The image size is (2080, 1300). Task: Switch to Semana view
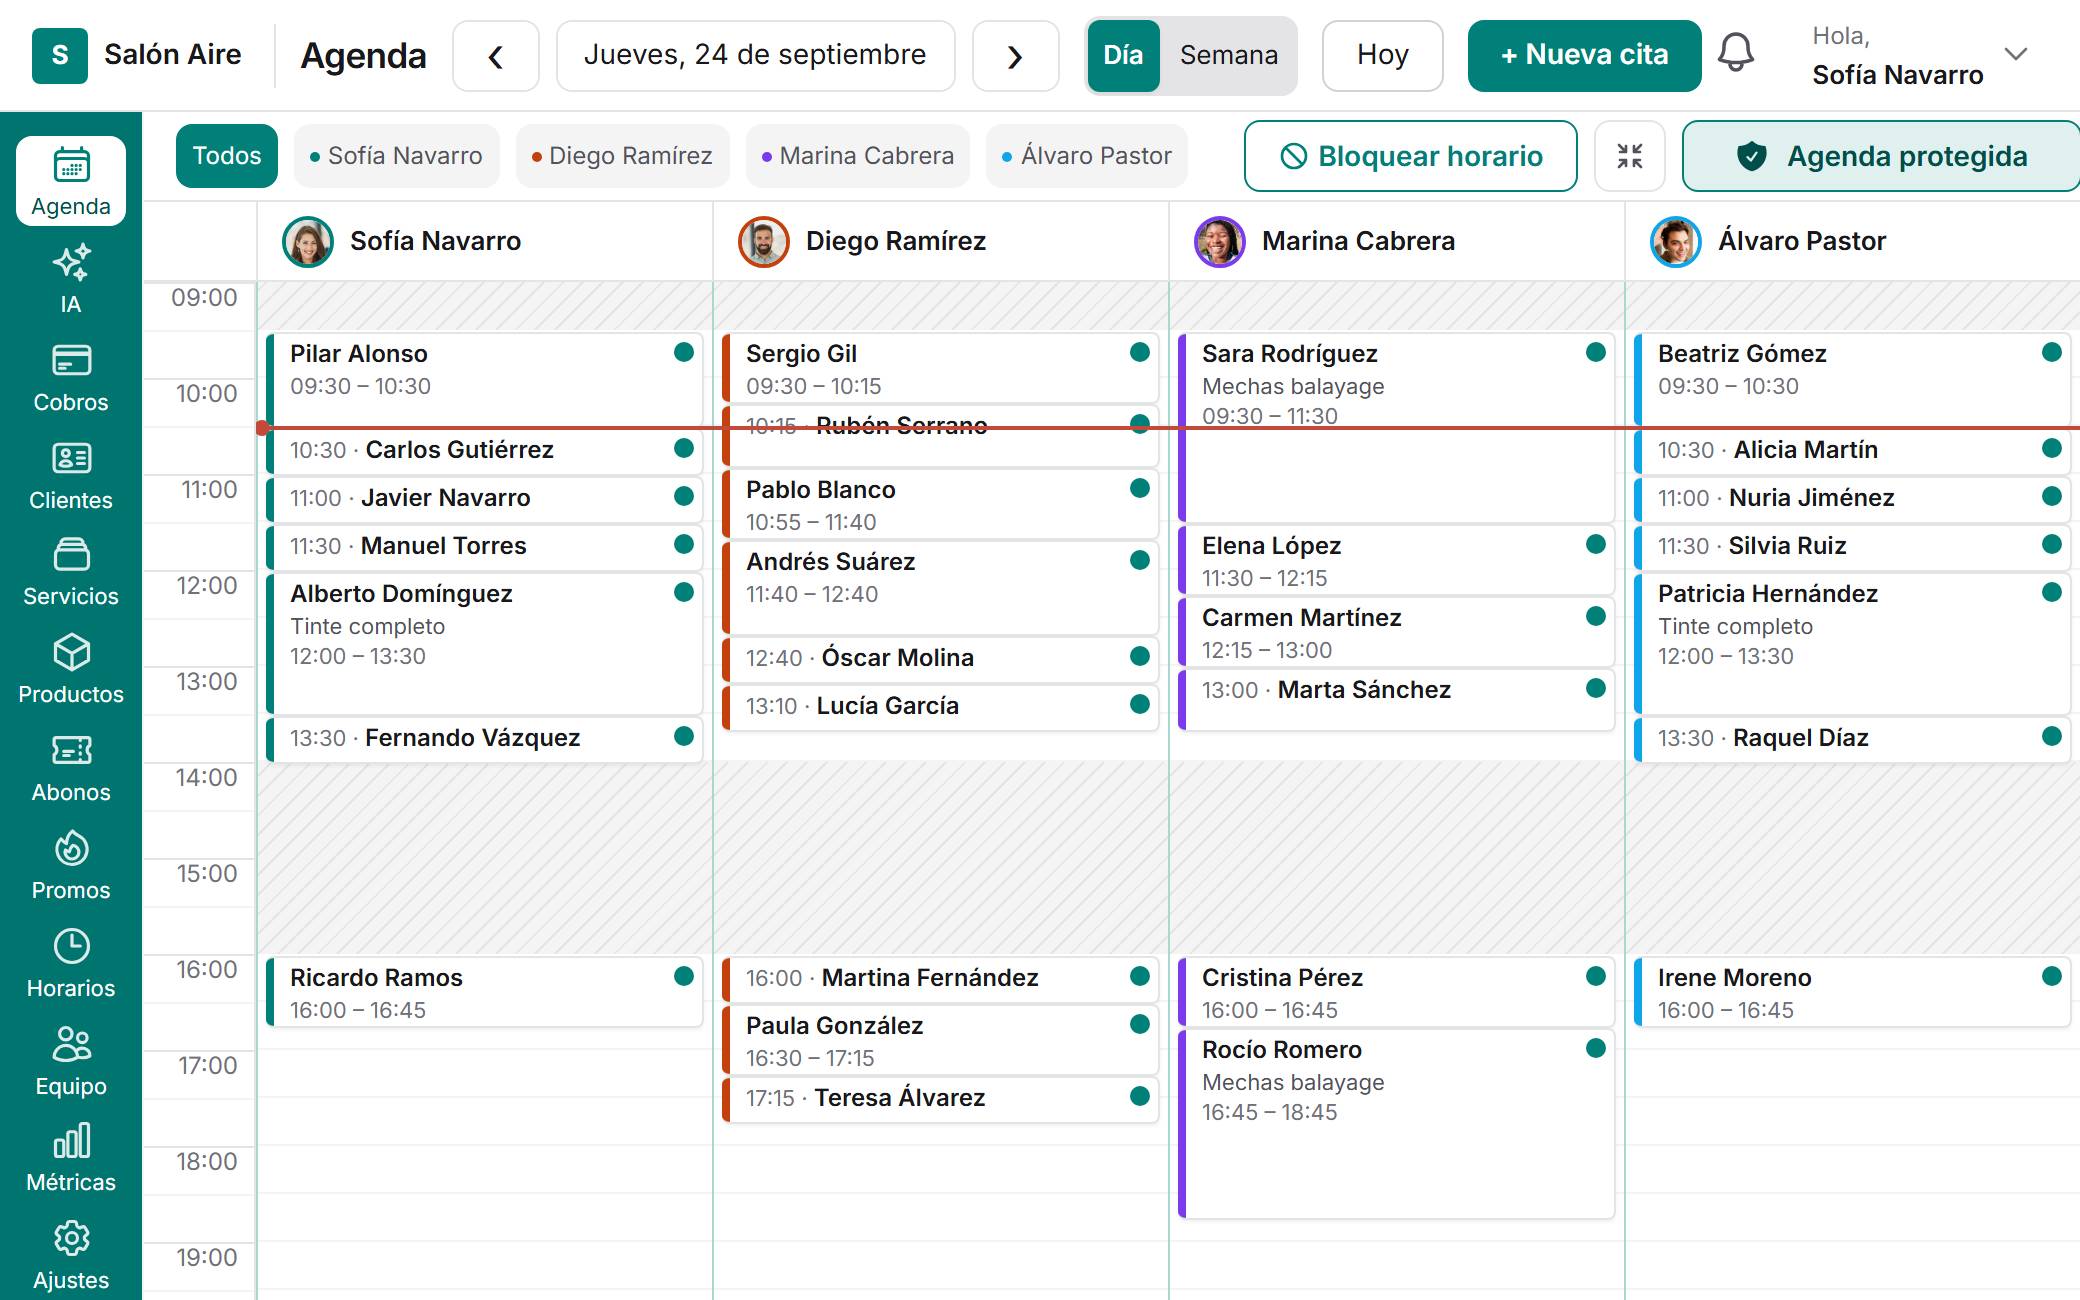coord(1229,56)
